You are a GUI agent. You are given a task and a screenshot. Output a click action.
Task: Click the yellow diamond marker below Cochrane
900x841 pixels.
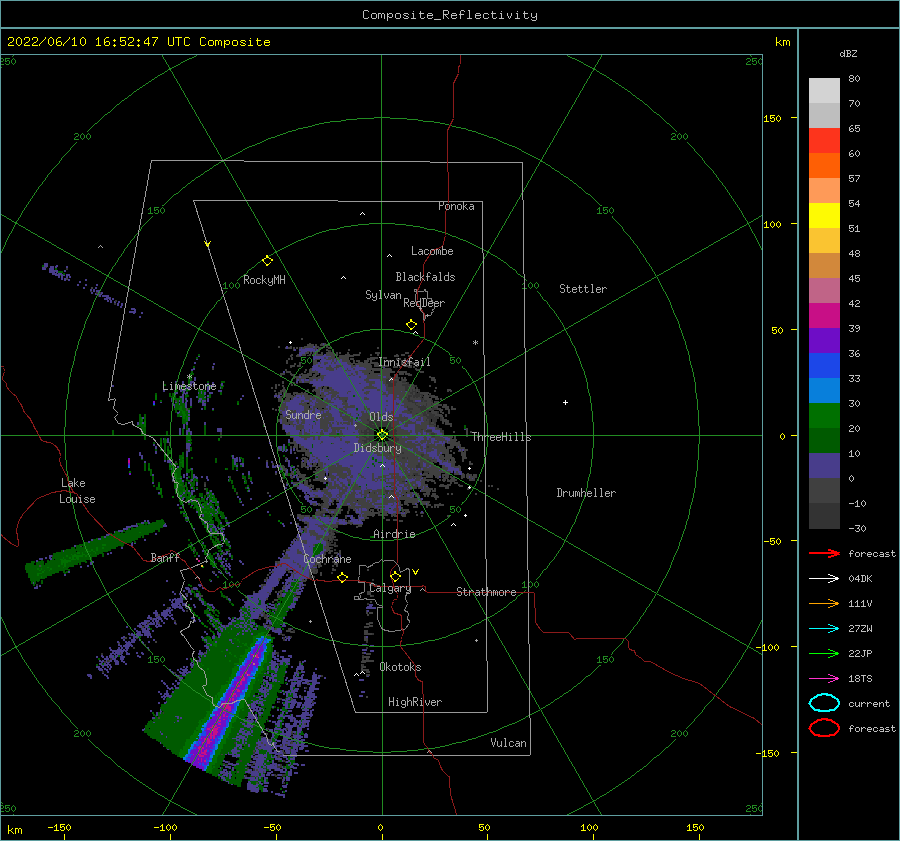pos(343,577)
